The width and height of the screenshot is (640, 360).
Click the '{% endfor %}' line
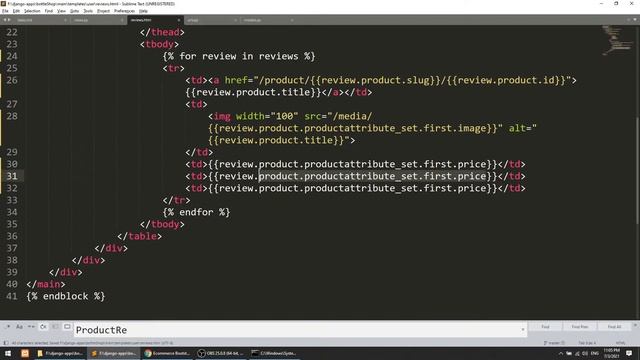(x=196, y=212)
